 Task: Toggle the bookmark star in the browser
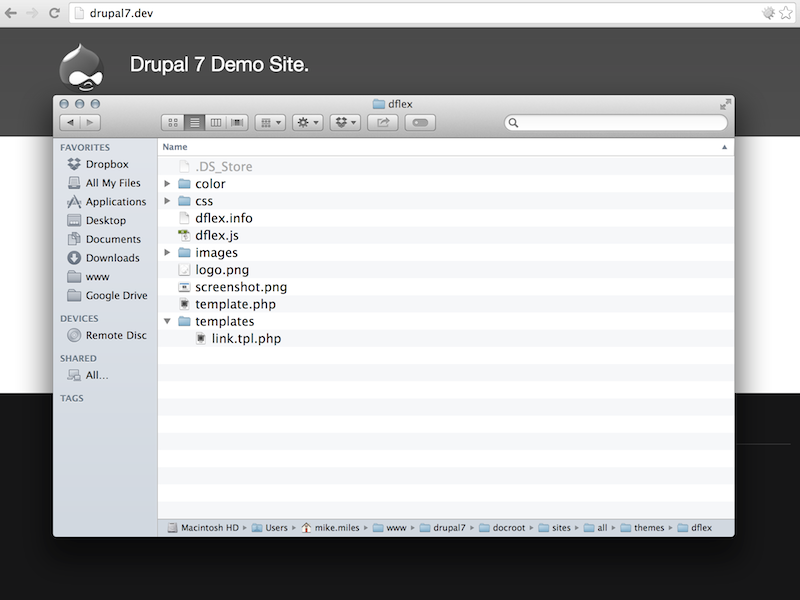785,14
